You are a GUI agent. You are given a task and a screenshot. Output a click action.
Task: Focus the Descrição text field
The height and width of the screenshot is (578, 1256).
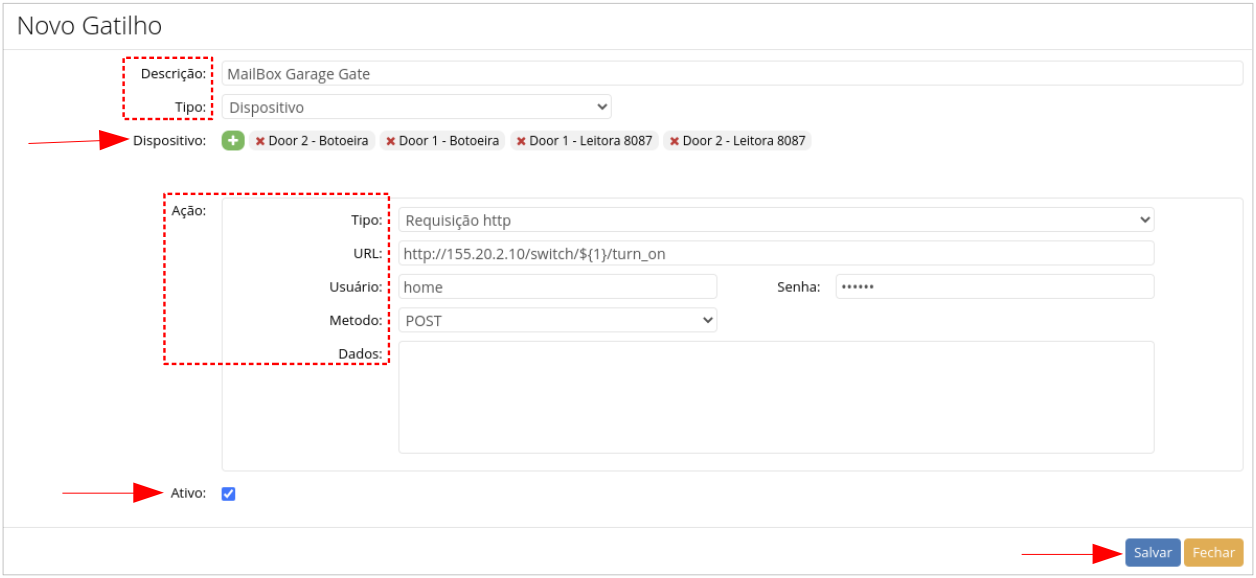click(x=732, y=74)
